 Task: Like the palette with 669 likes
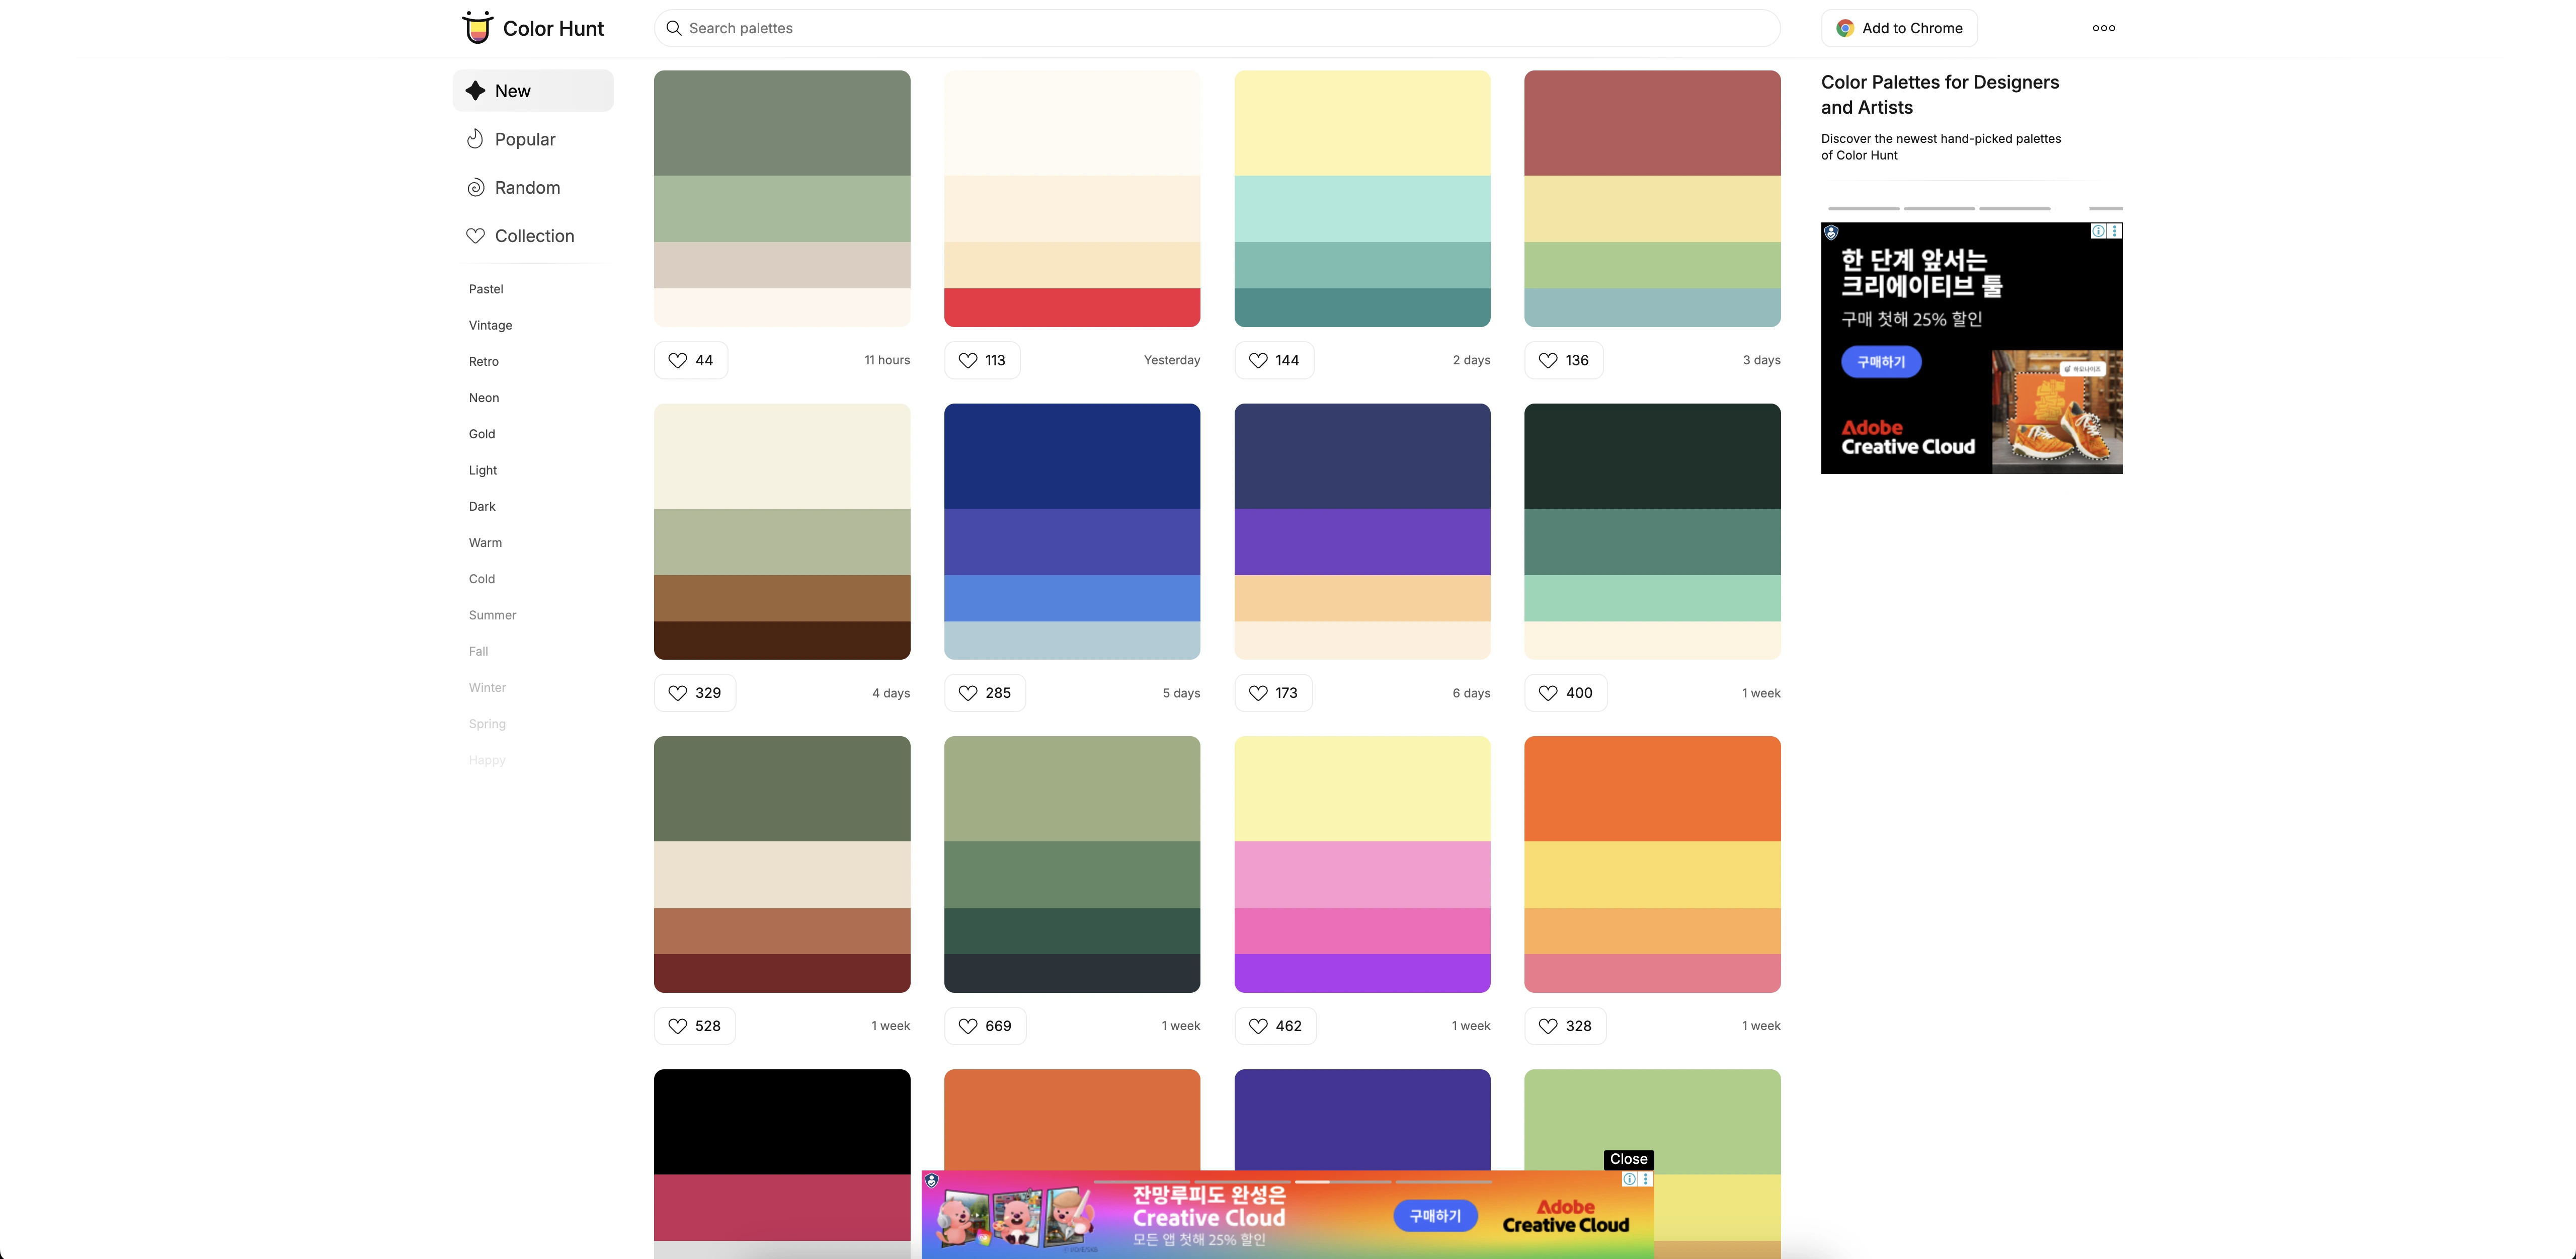[985, 1026]
